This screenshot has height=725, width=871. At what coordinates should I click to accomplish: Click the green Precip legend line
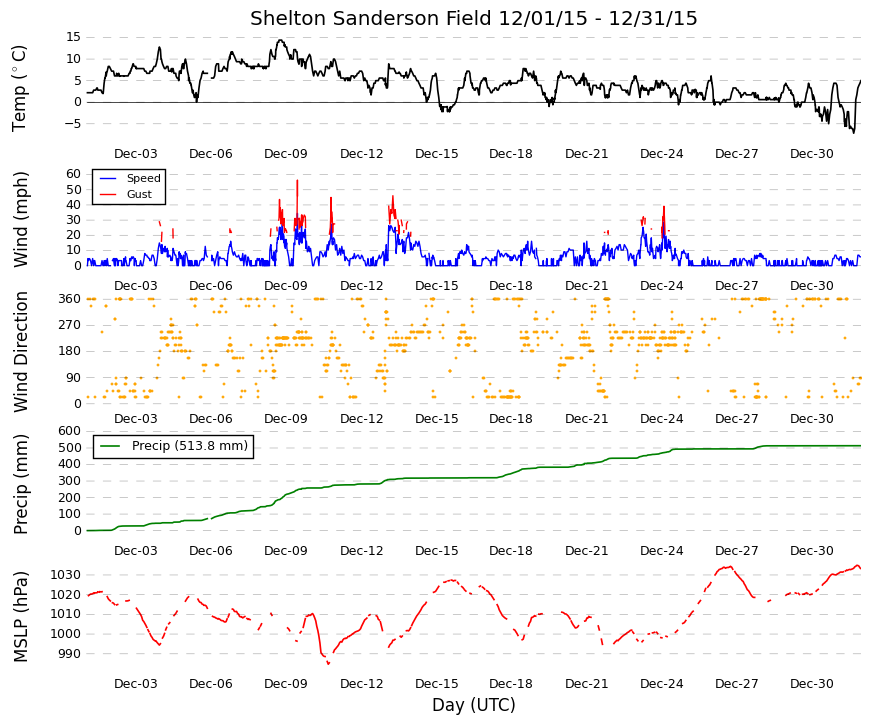coord(110,446)
